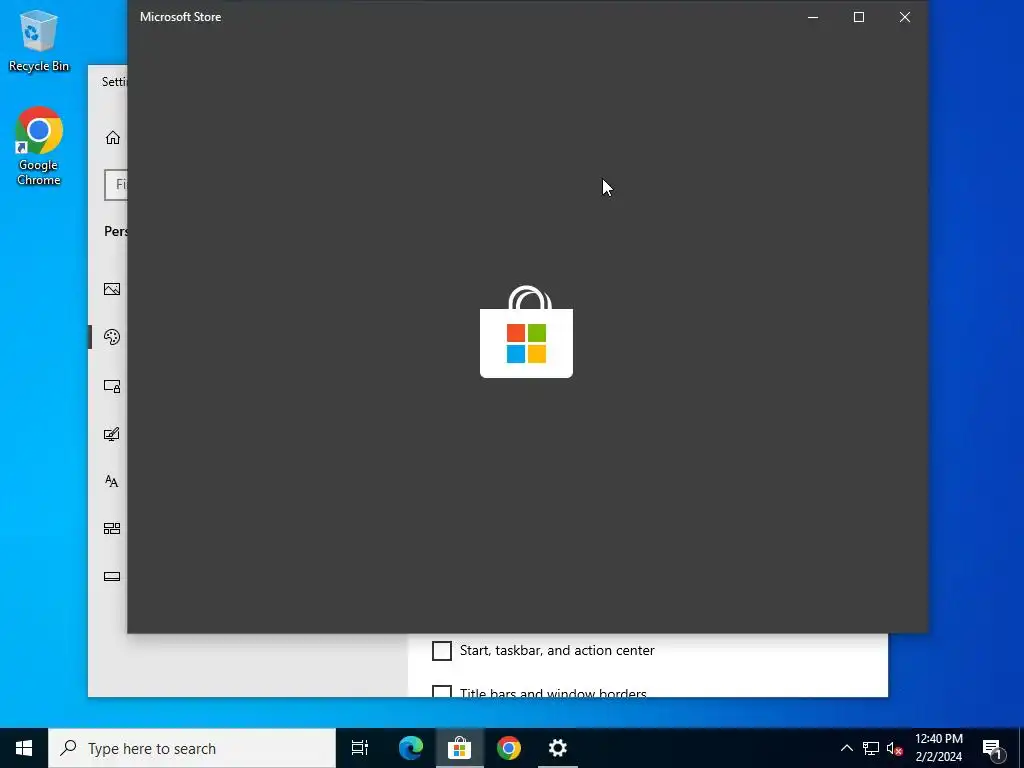
Task: Click Find a setting box in Settings
Action: tap(116, 185)
